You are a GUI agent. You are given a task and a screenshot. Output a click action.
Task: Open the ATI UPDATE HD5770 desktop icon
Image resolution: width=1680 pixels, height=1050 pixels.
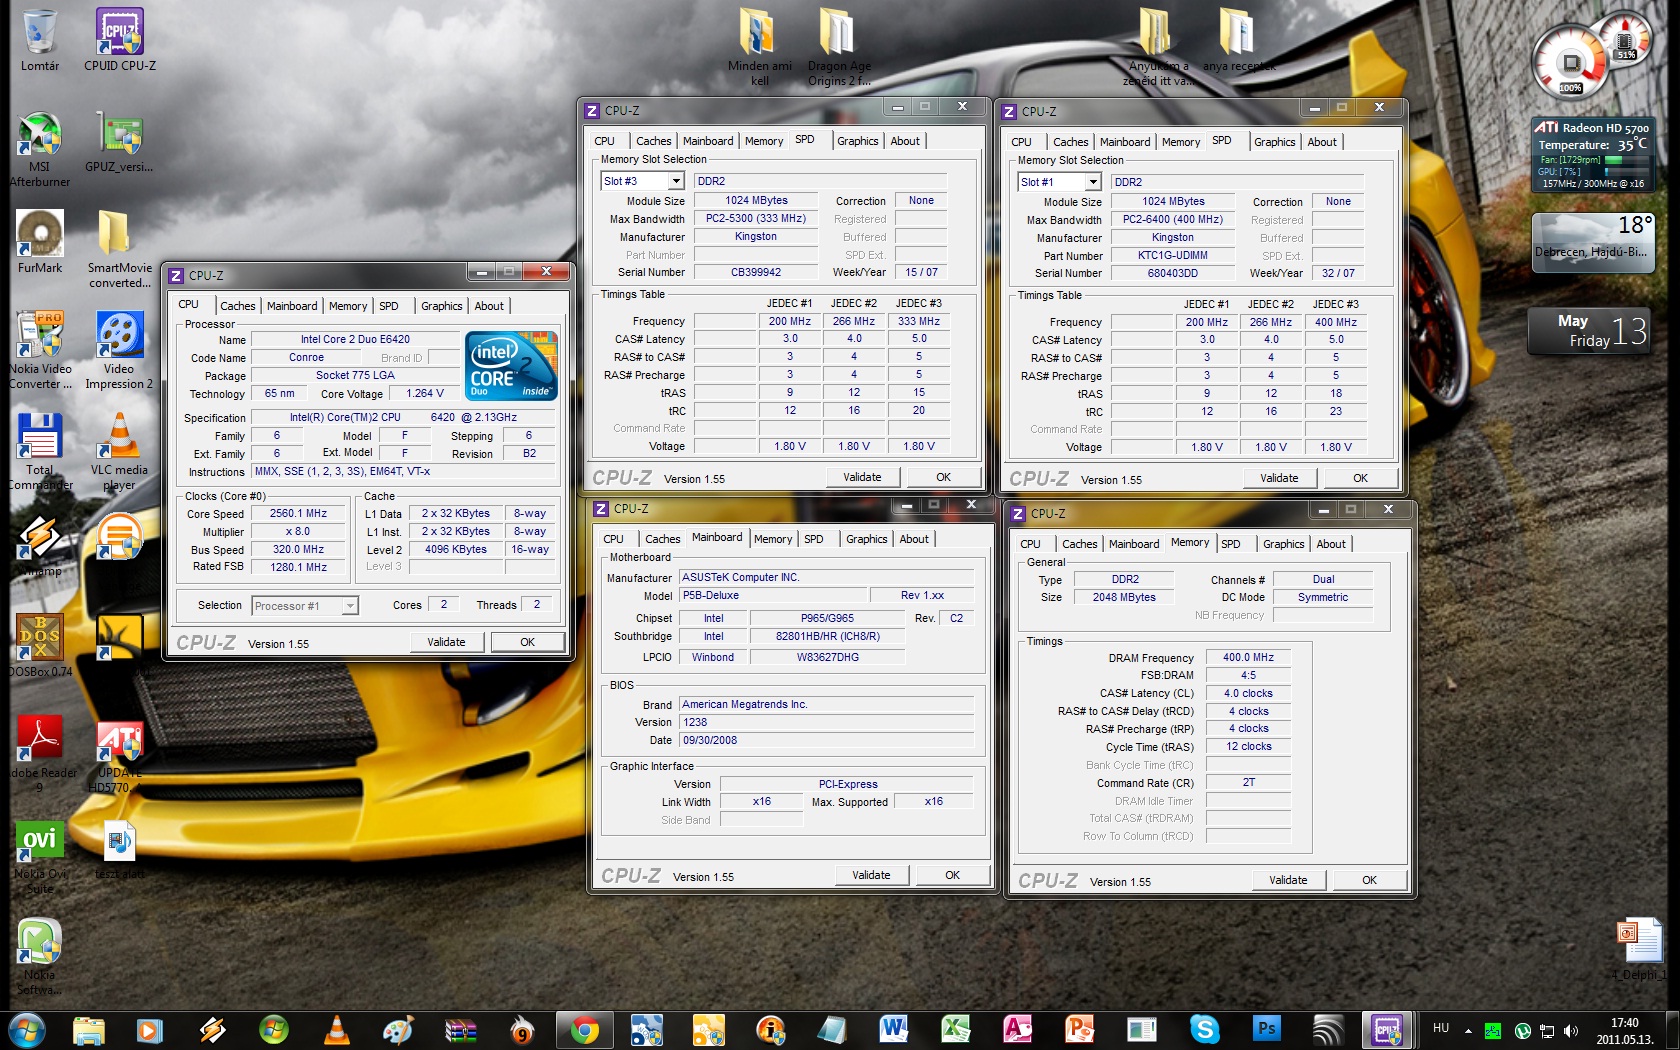120,757
